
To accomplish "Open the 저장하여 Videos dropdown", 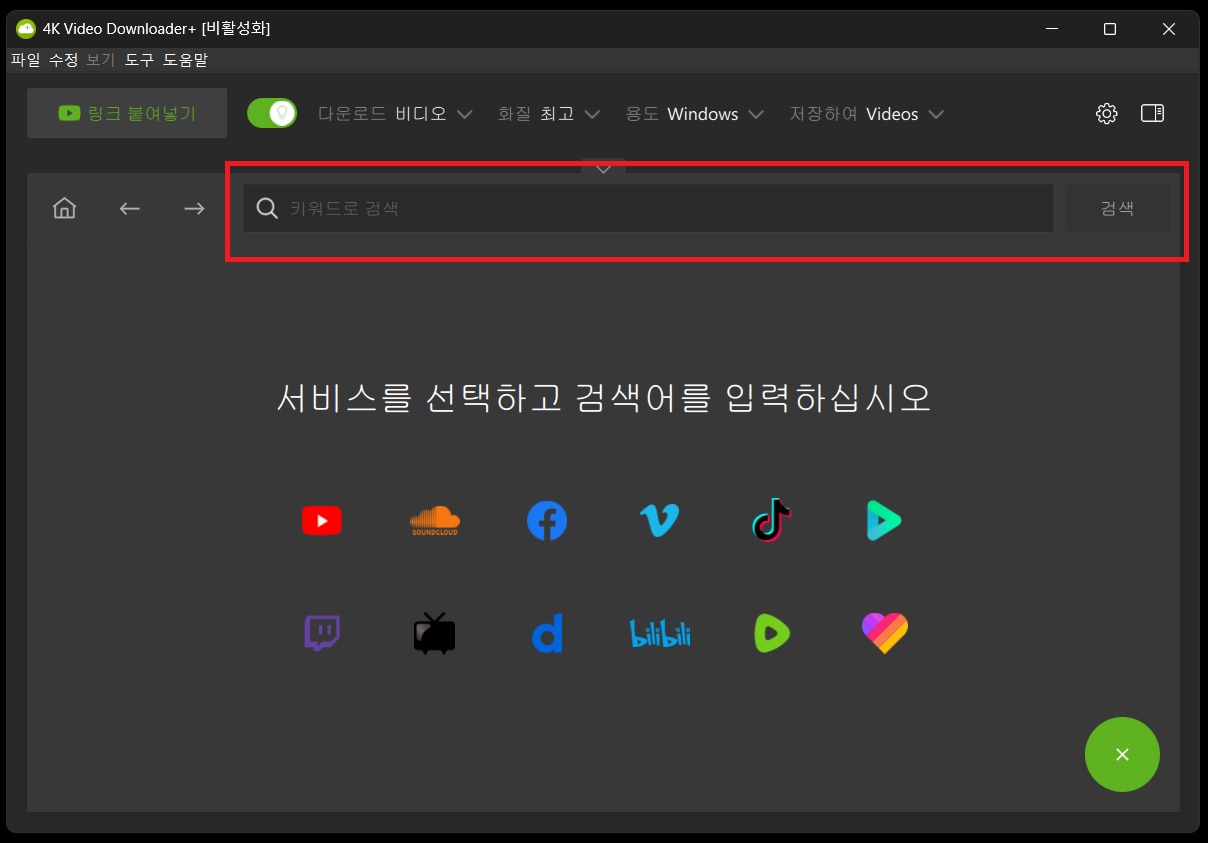I will [x=866, y=114].
